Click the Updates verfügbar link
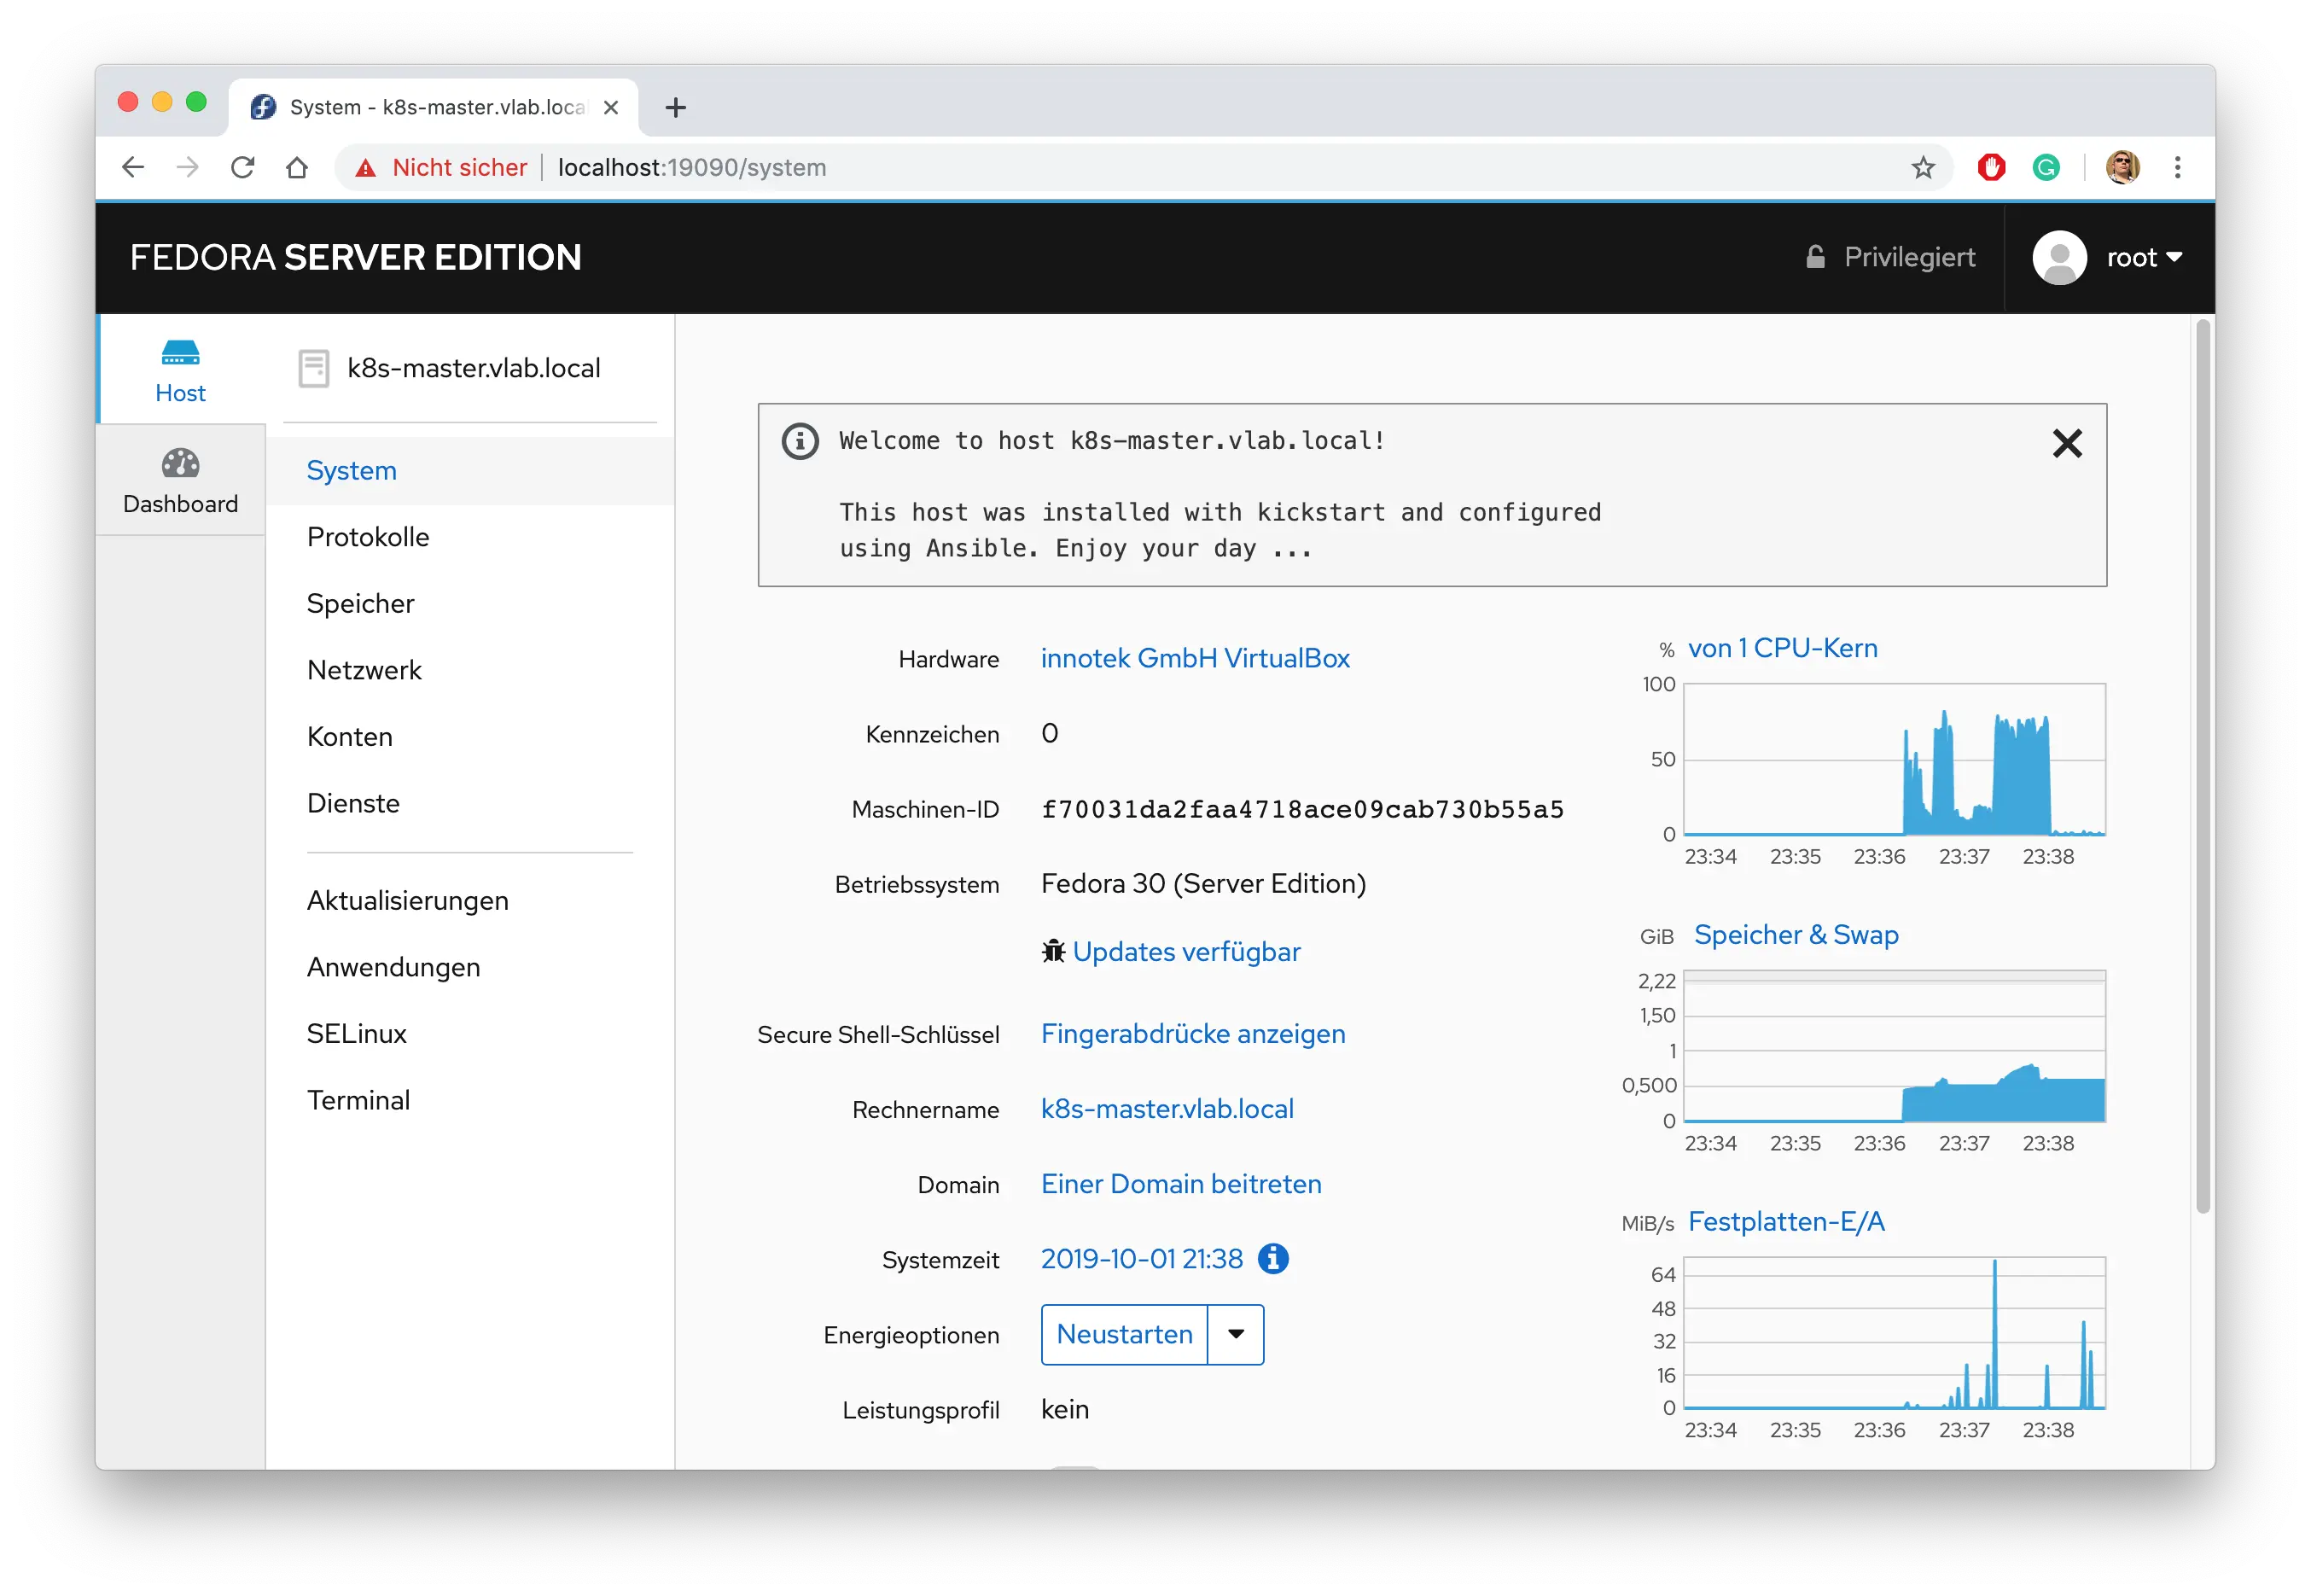Screen dimensions: 2311x1596 [1185, 951]
